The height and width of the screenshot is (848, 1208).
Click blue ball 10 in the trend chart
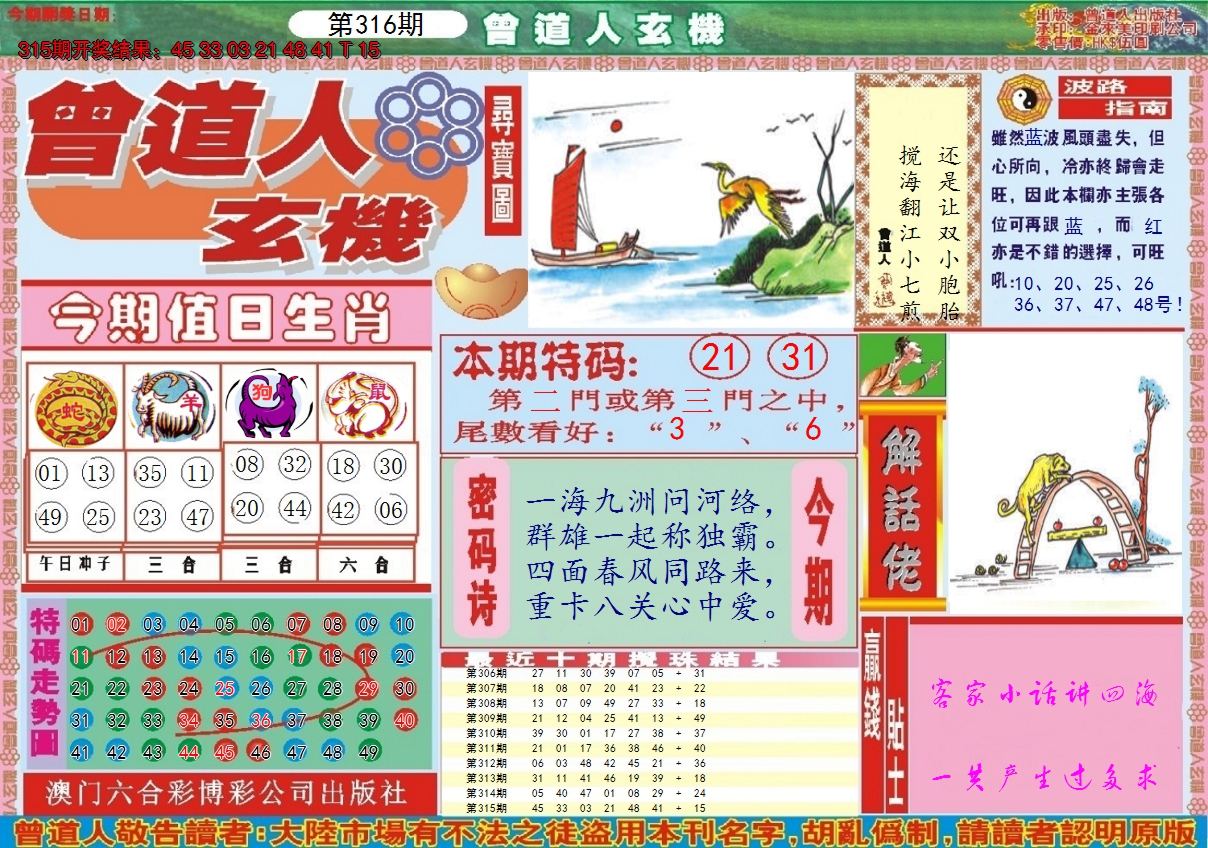404,625
